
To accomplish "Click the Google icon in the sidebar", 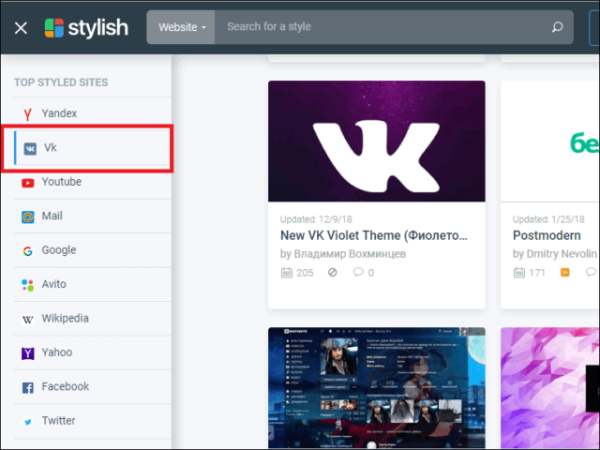I will 28,251.
